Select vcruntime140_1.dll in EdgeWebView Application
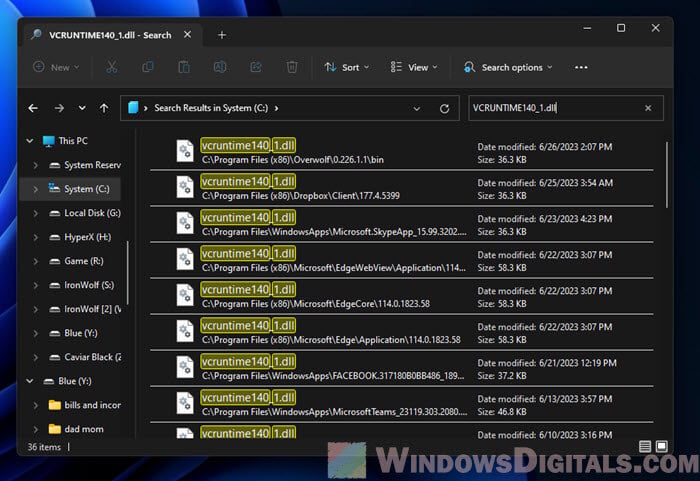Viewport: 700px width, 481px height. [x=402, y=260]
